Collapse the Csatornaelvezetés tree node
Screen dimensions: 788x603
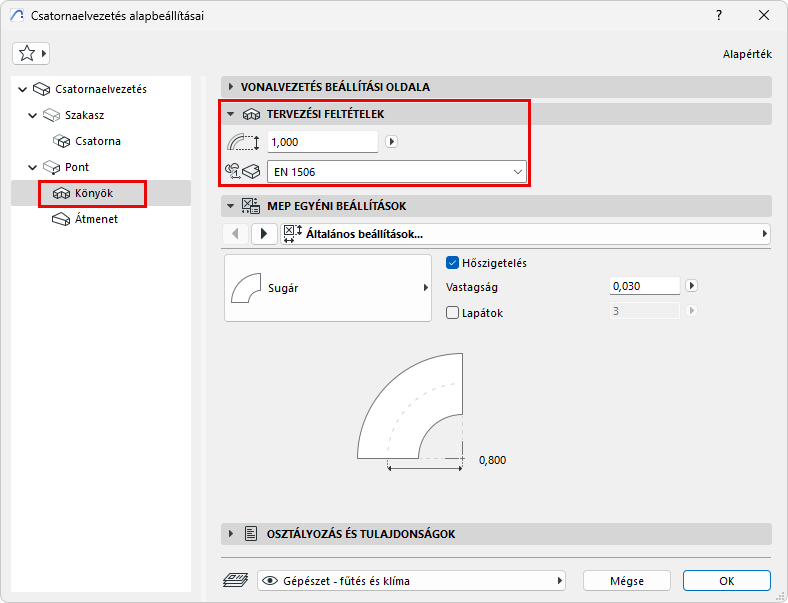(x=23, y=89)
